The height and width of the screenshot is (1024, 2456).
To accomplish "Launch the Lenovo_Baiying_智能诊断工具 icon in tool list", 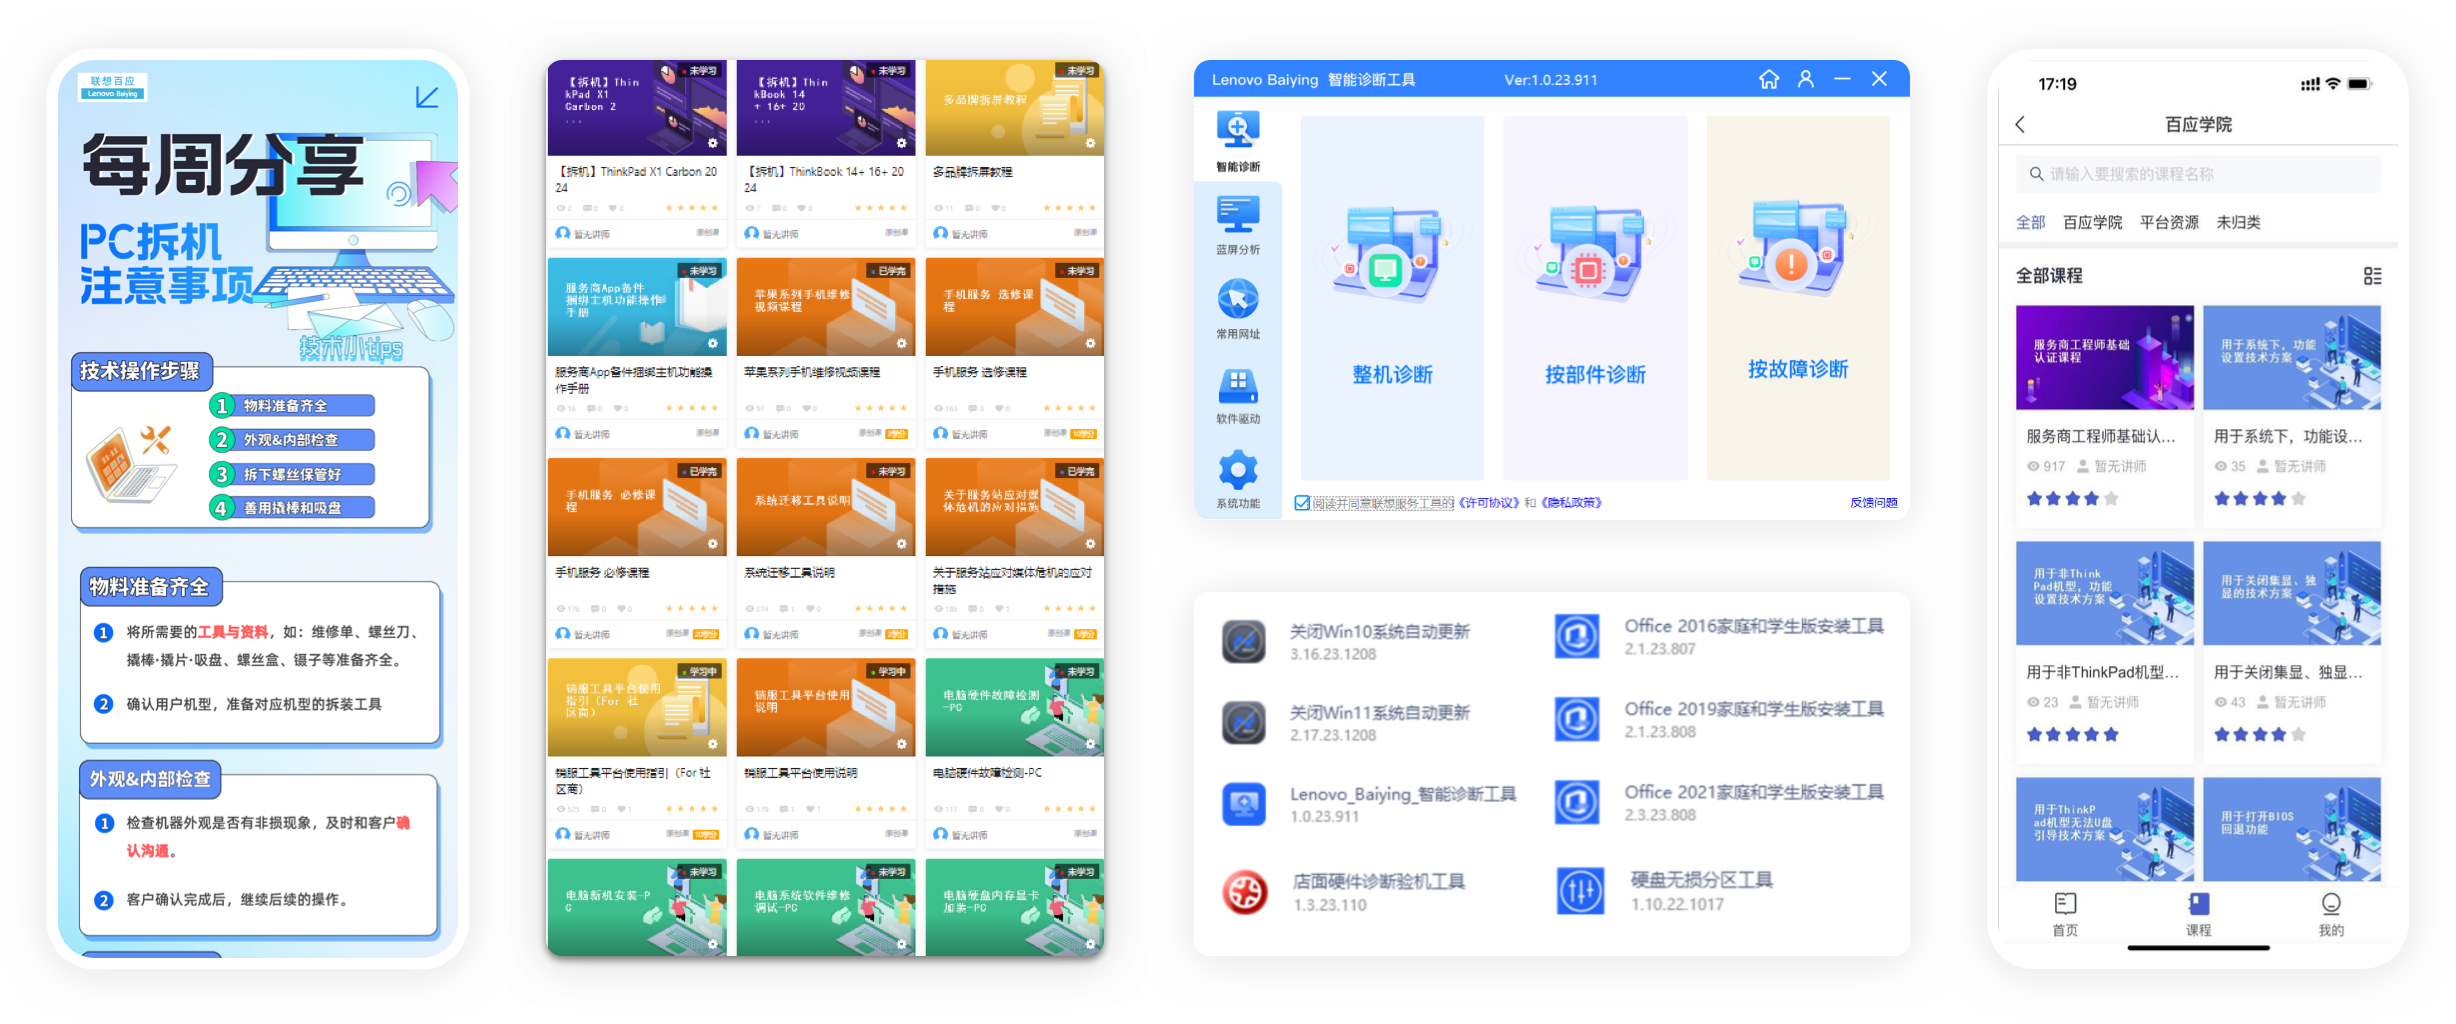I will 1244,804.
